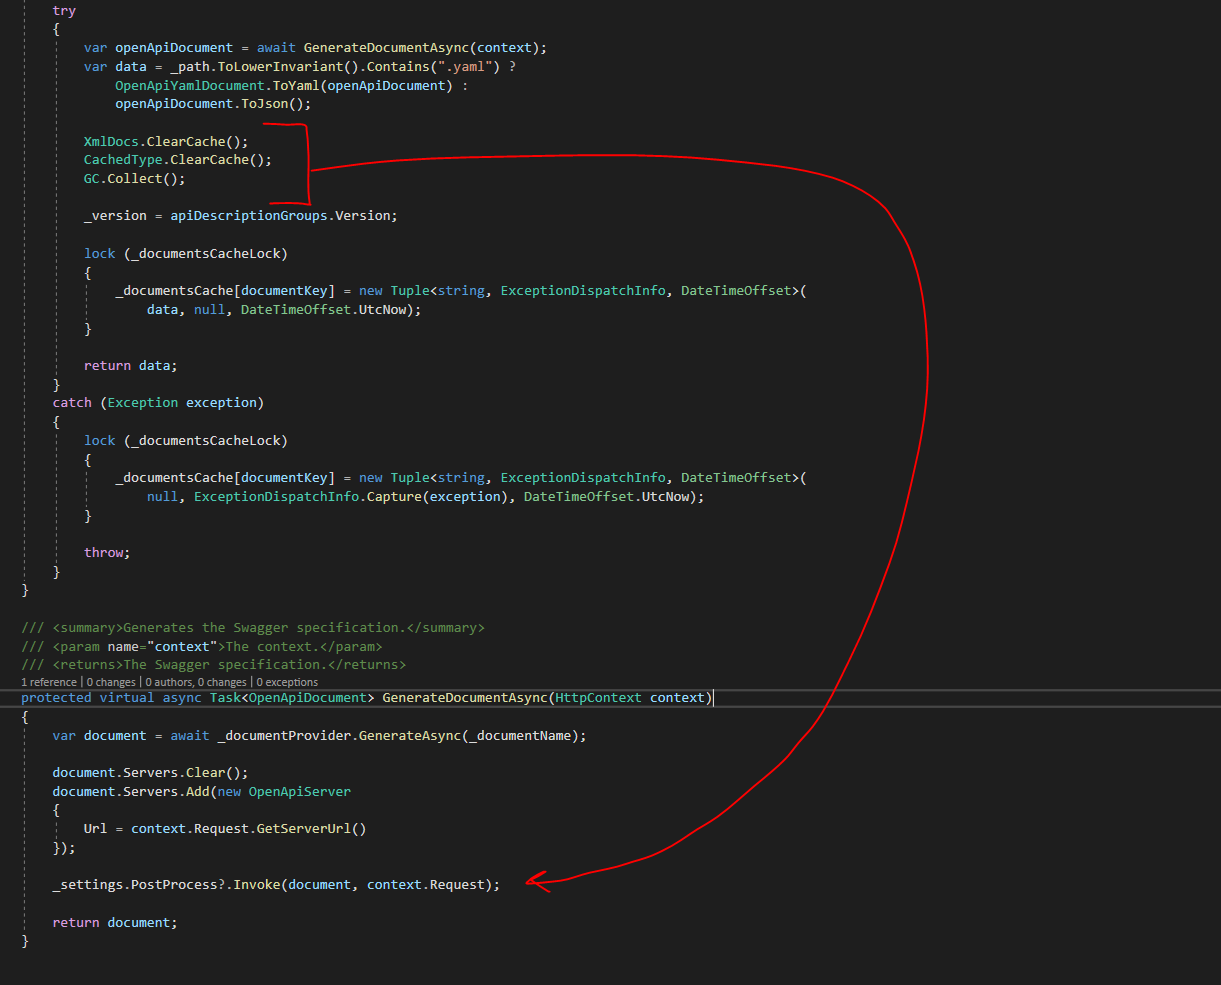Viewport: 1221px width, 985px height.
Task: Select the HttpContext parameter type
Action: pos(599,697)
